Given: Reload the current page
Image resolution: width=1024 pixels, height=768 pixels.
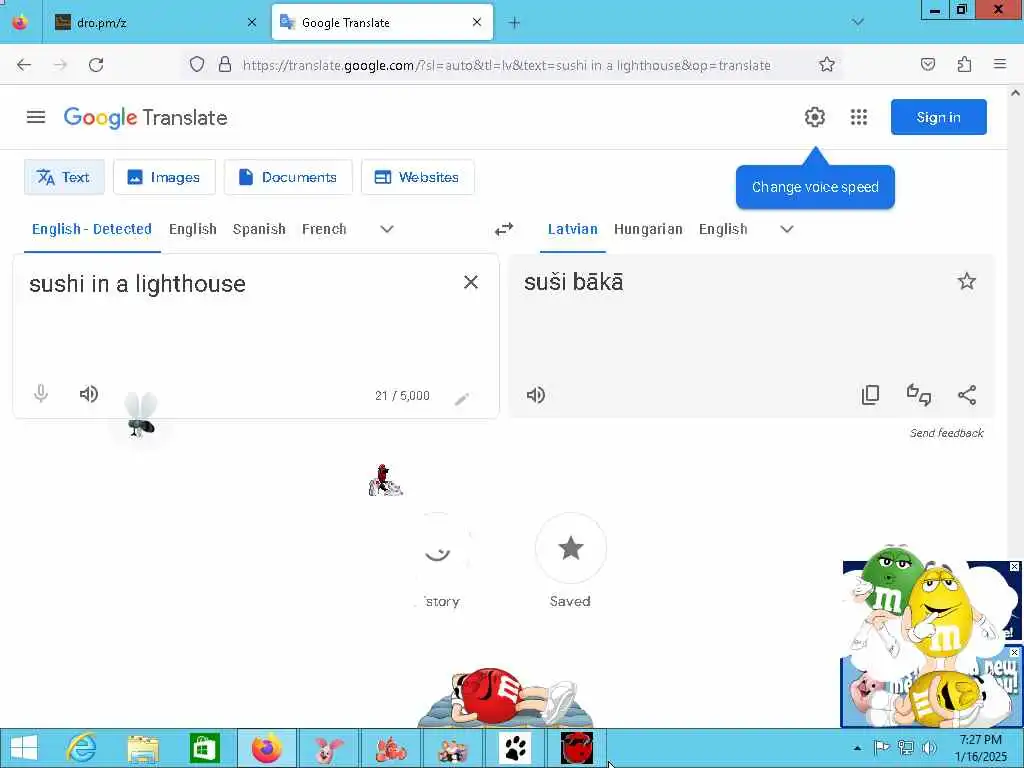Looking at the screenshot, I should click(x=96, y=65).
